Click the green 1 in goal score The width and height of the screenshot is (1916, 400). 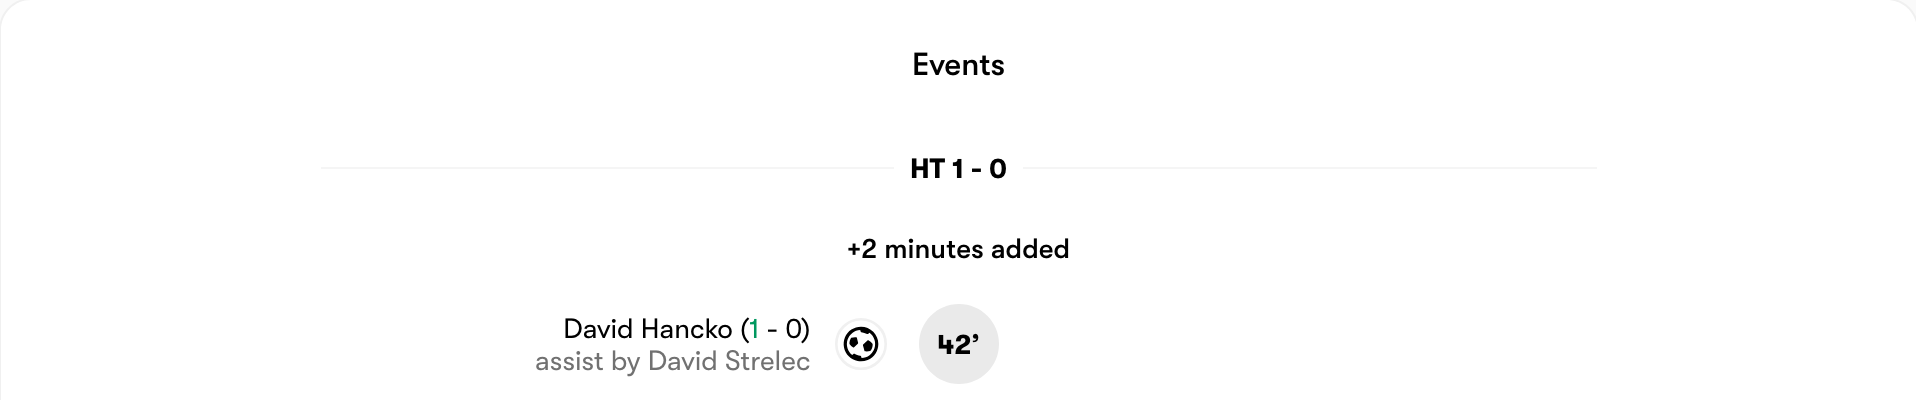754,329
